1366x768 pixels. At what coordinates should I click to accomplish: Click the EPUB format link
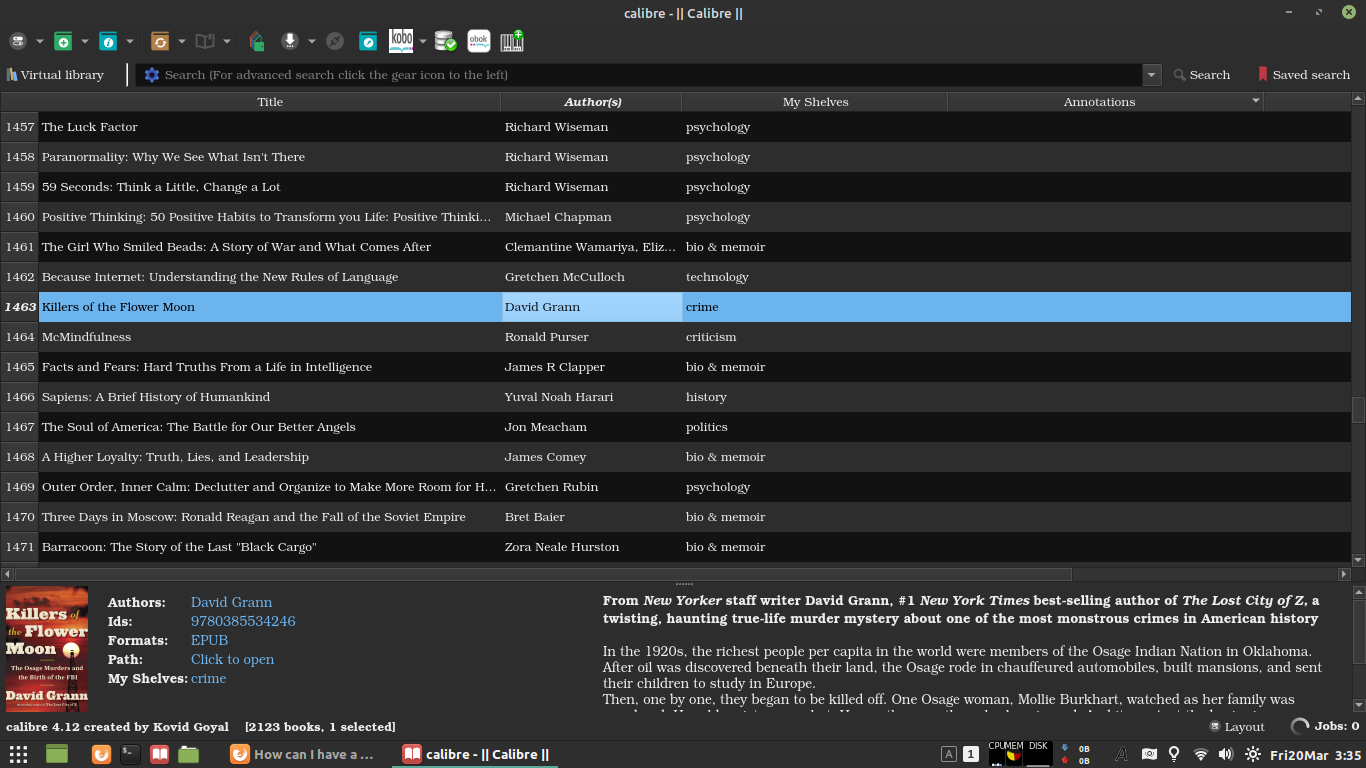point(209,641)
